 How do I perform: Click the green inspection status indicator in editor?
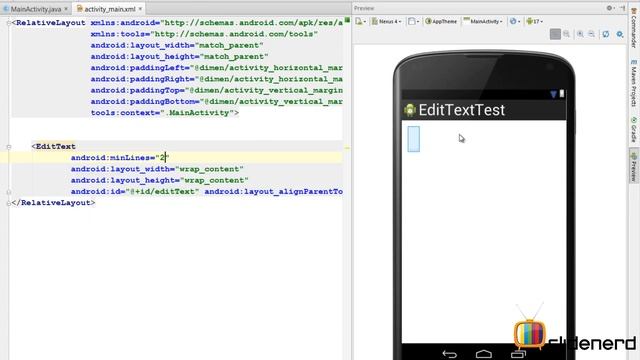pos(347,20)
